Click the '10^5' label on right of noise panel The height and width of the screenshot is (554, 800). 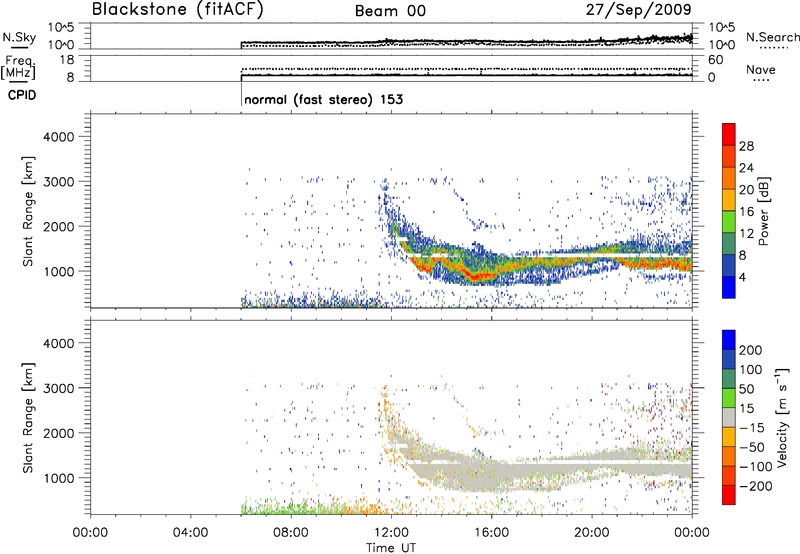pyautogui.click(x=721, y=28)
